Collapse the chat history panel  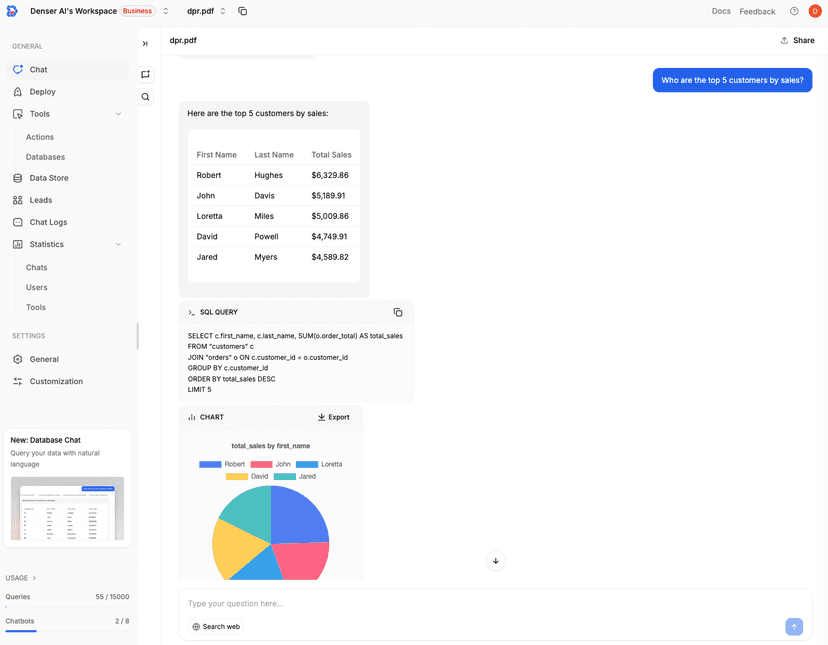click(145, 43)
